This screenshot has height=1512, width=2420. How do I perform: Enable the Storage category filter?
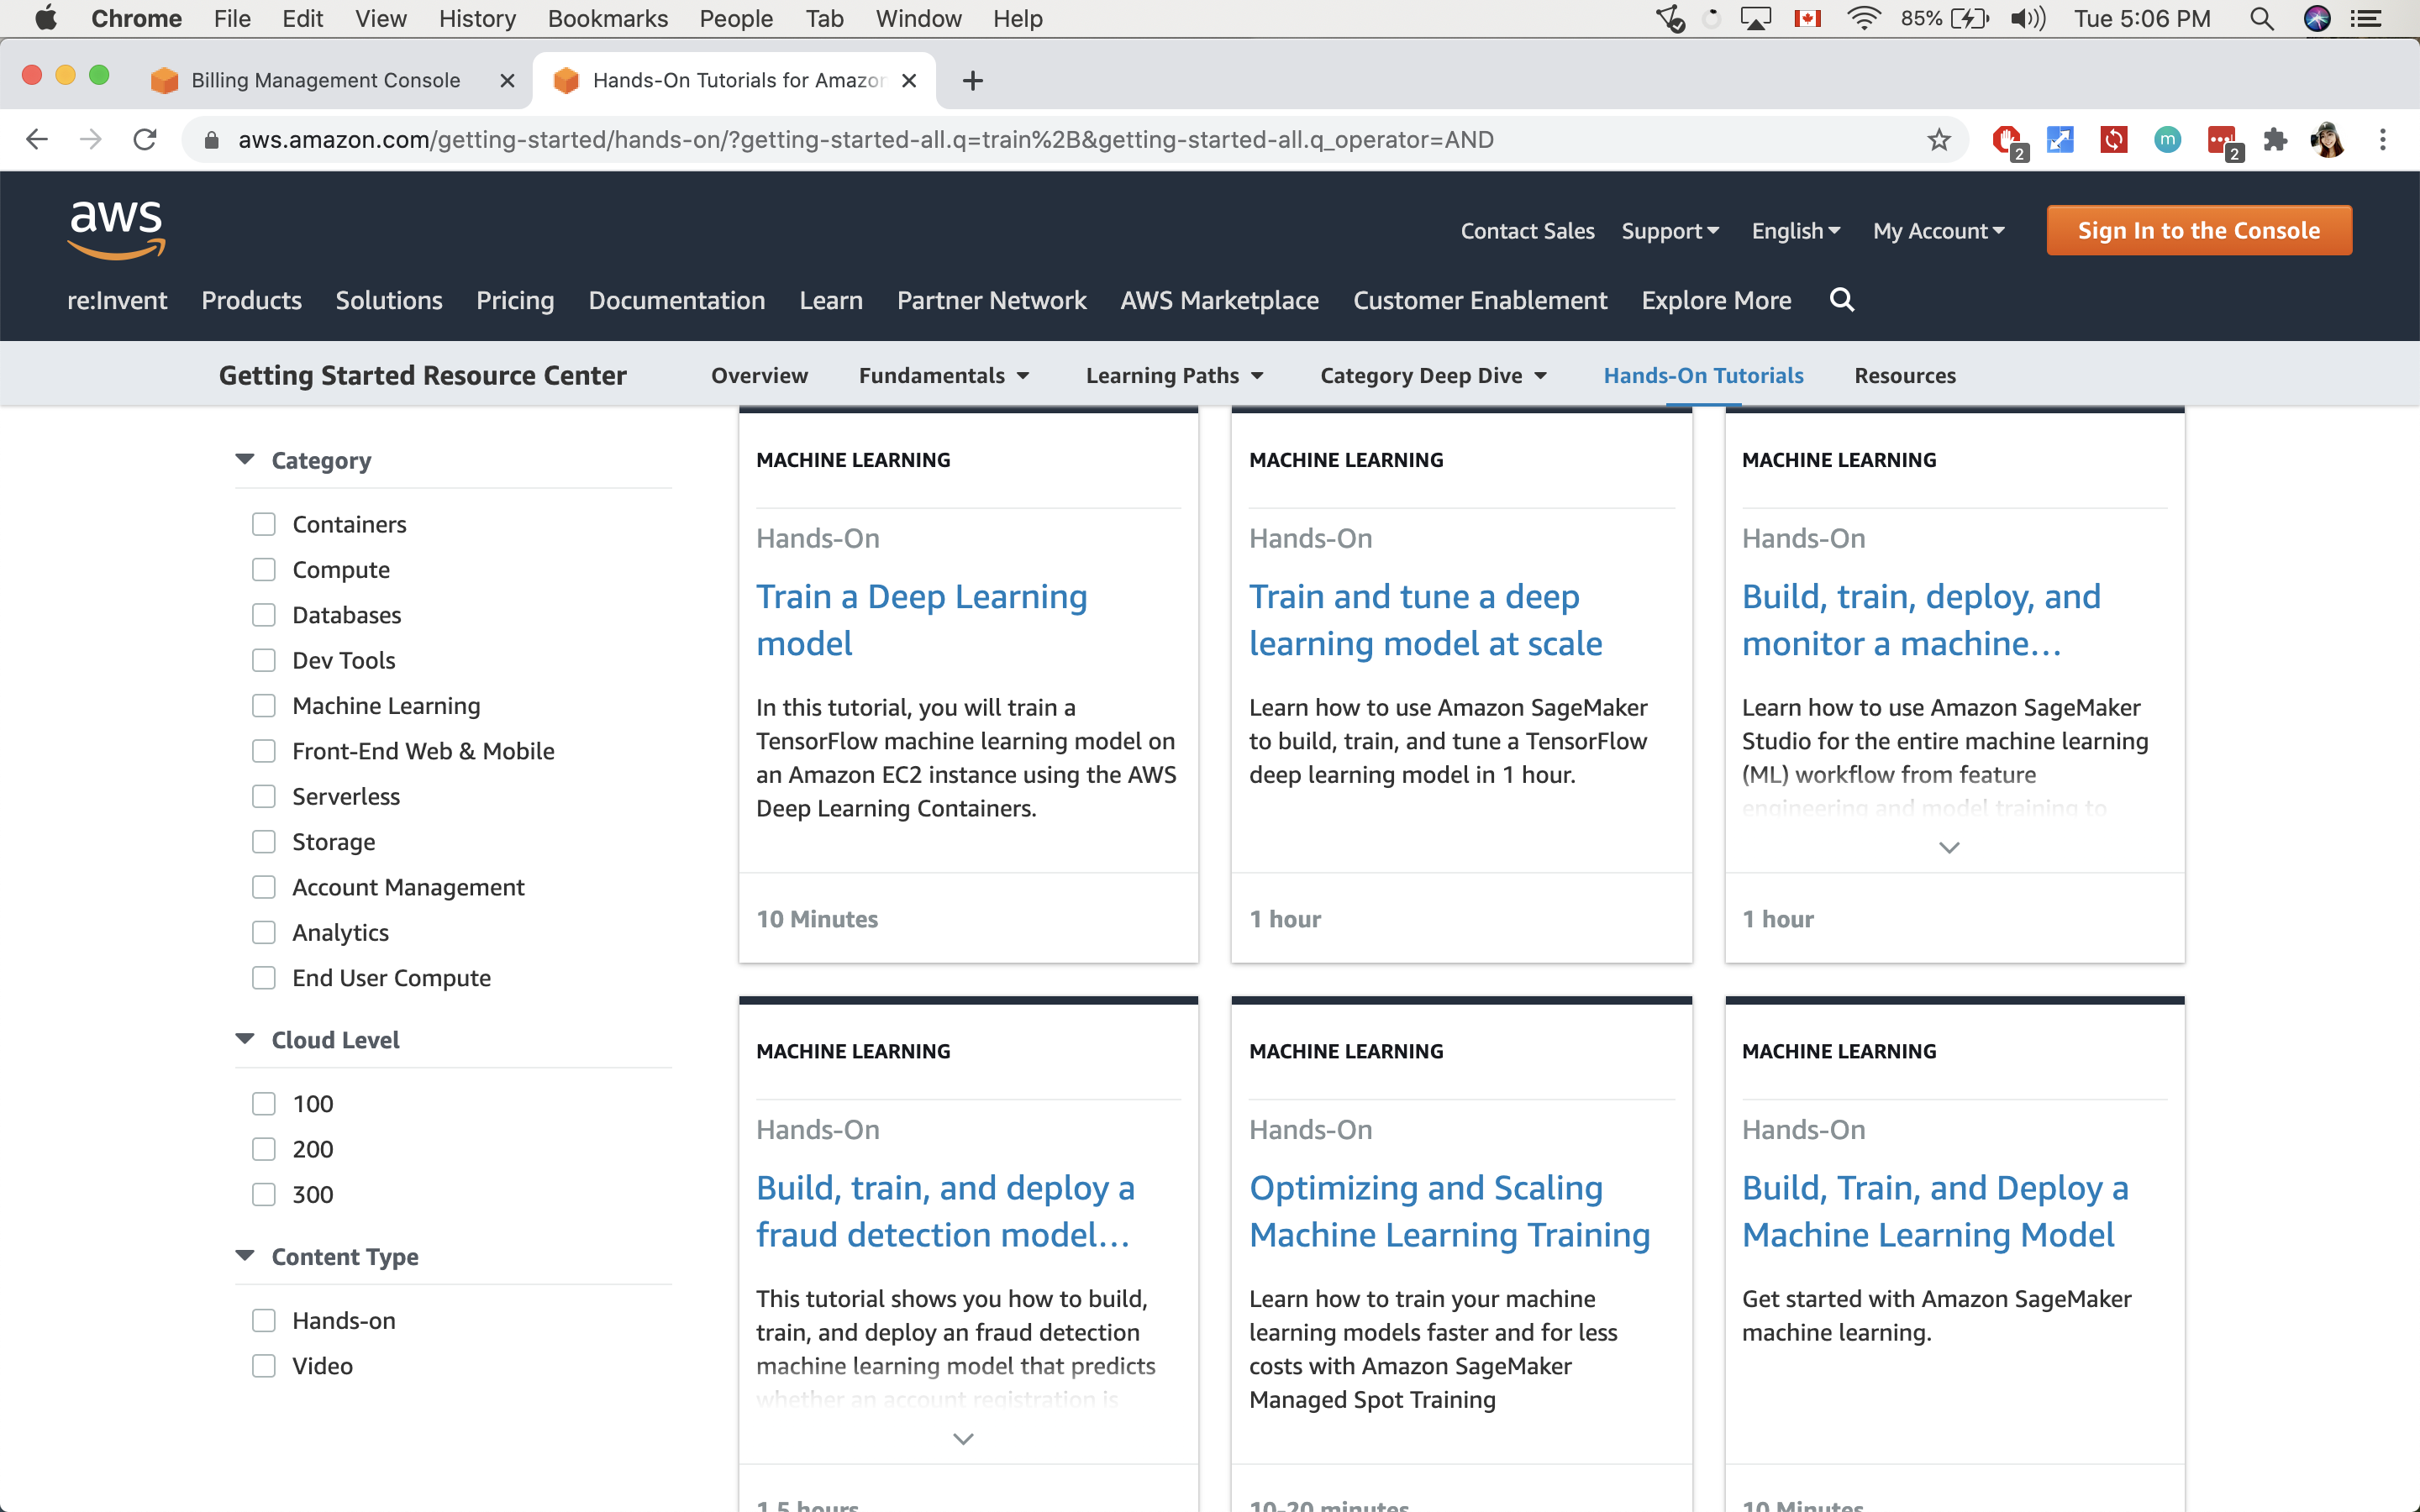tap(264, 842)
